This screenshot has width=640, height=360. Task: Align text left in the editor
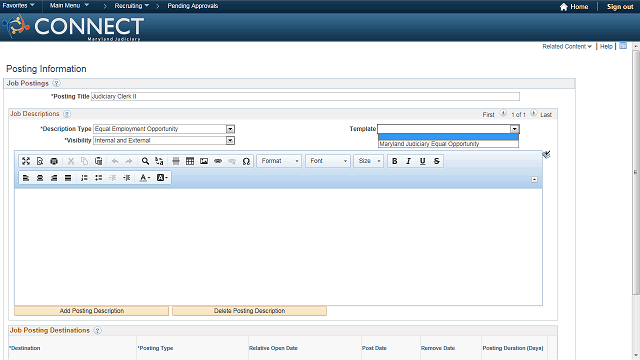[26, 178]
